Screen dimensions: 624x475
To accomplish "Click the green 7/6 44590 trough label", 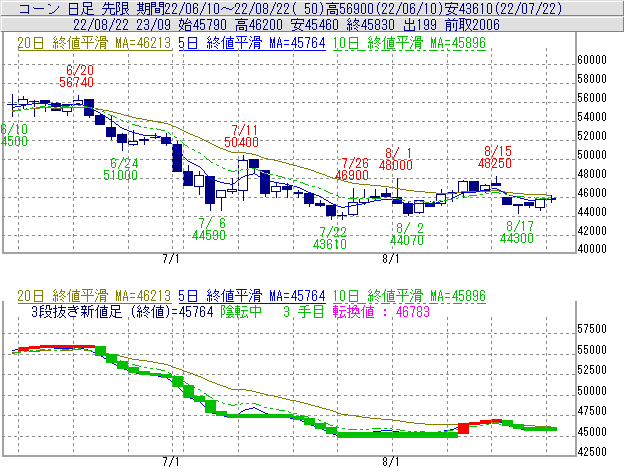I will (209, 229).
